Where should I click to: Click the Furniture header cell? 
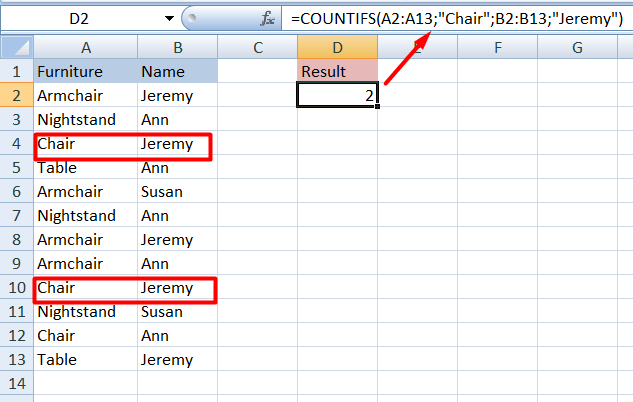pyautogui.click(x=86, y=71)
